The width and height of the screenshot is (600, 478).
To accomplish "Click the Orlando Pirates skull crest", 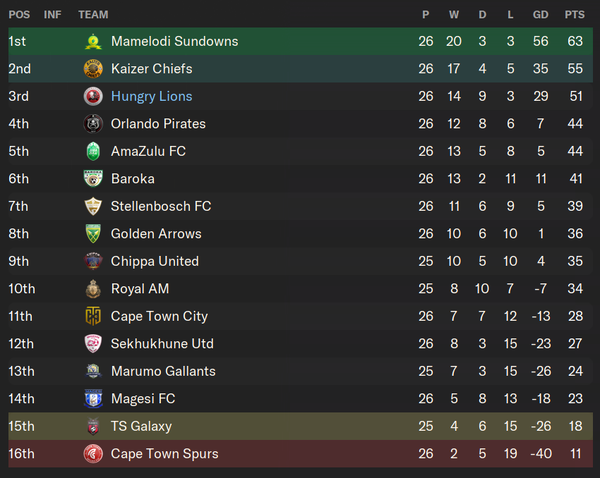I will [93, 124].
